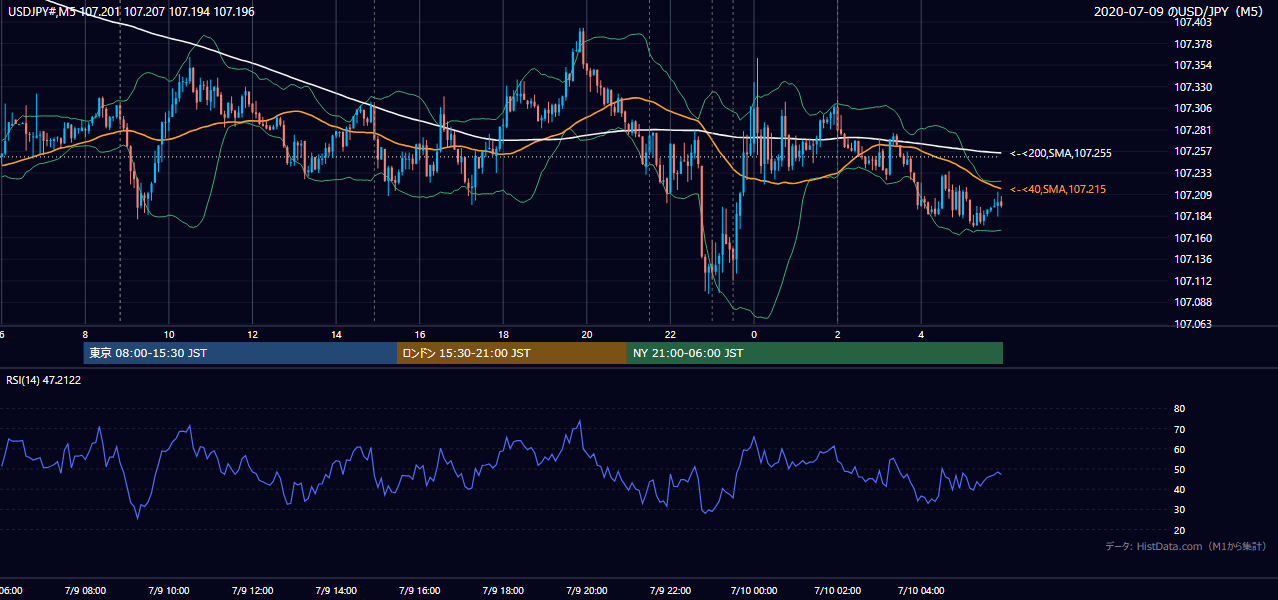
Task: Click price level 107.330 on the axis
Action: (1193, 87)
